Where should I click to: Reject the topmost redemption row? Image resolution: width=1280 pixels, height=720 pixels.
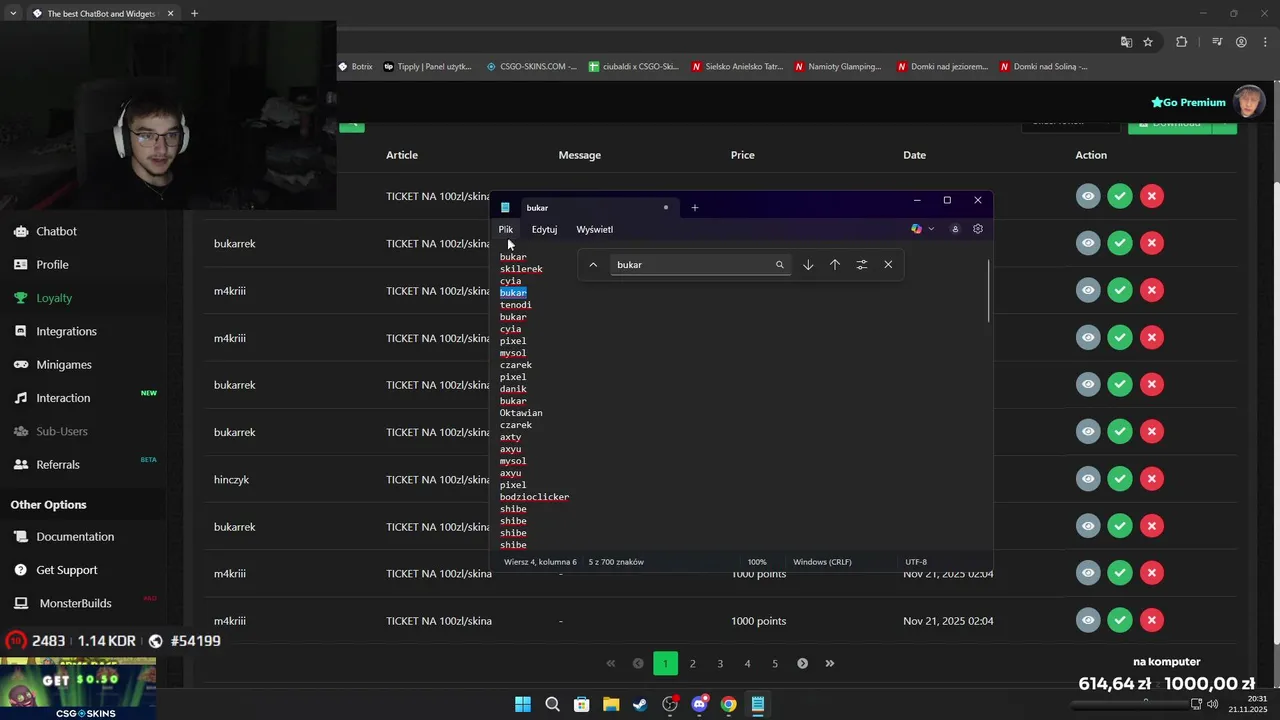coord(1152,196)
